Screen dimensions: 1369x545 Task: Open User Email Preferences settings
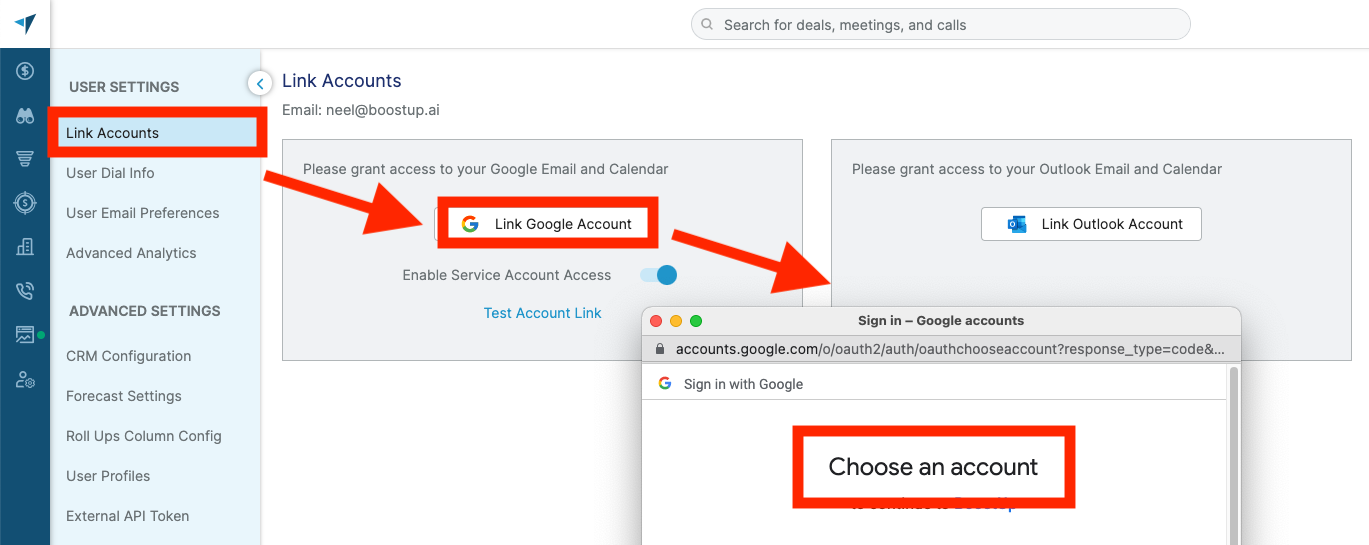tap(142, 213)
